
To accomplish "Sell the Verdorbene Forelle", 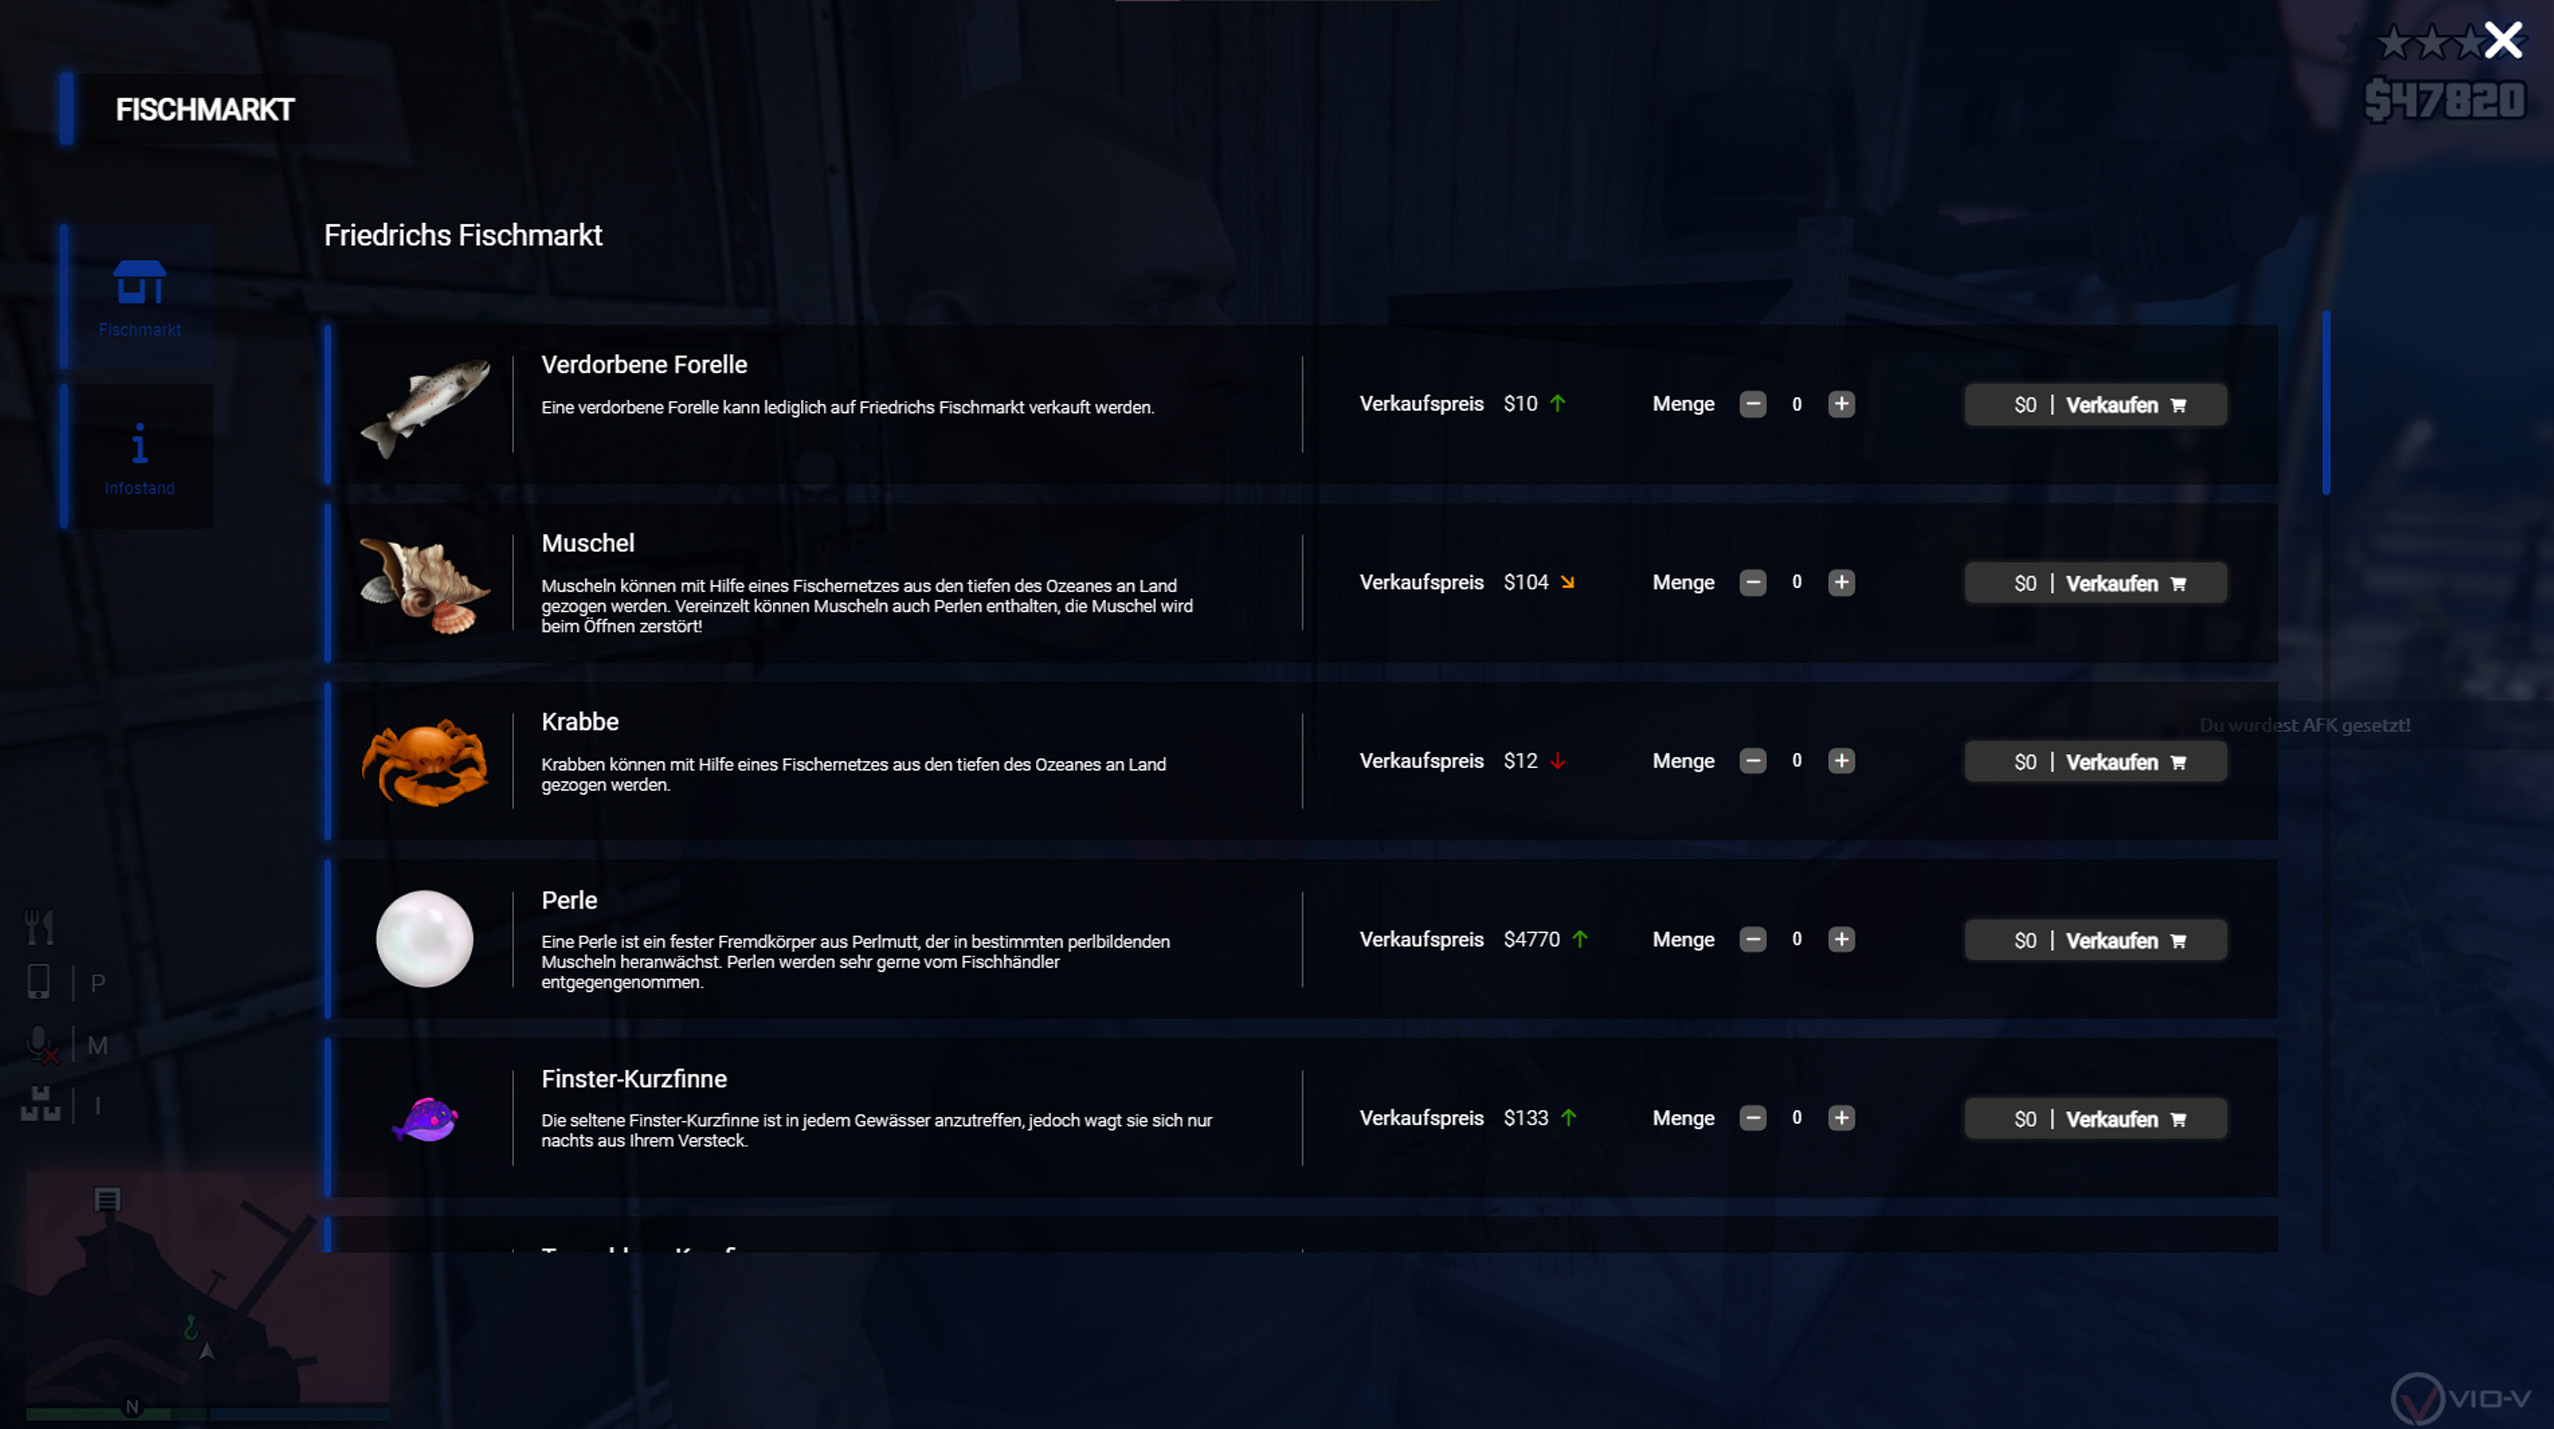I will pos(2095,405).
